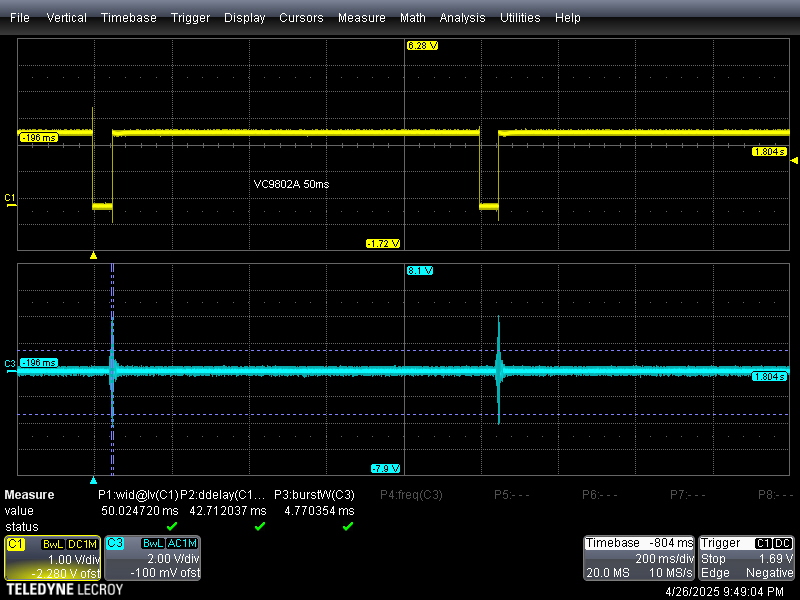Click the Negative slope readout
Image resolution: width=800 pixels, height=600 pixels.
[x=769, y=573]
